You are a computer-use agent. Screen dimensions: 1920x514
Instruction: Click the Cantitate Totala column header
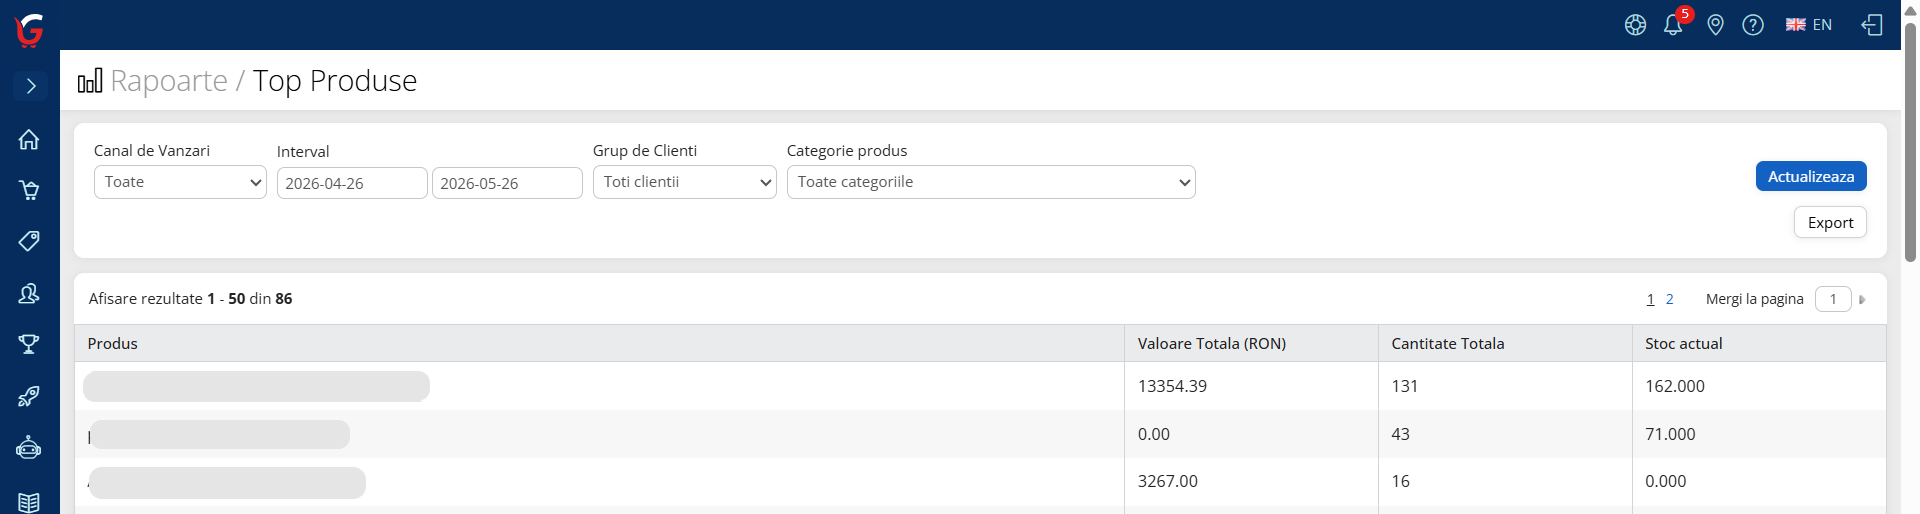tap(1505, 343)
